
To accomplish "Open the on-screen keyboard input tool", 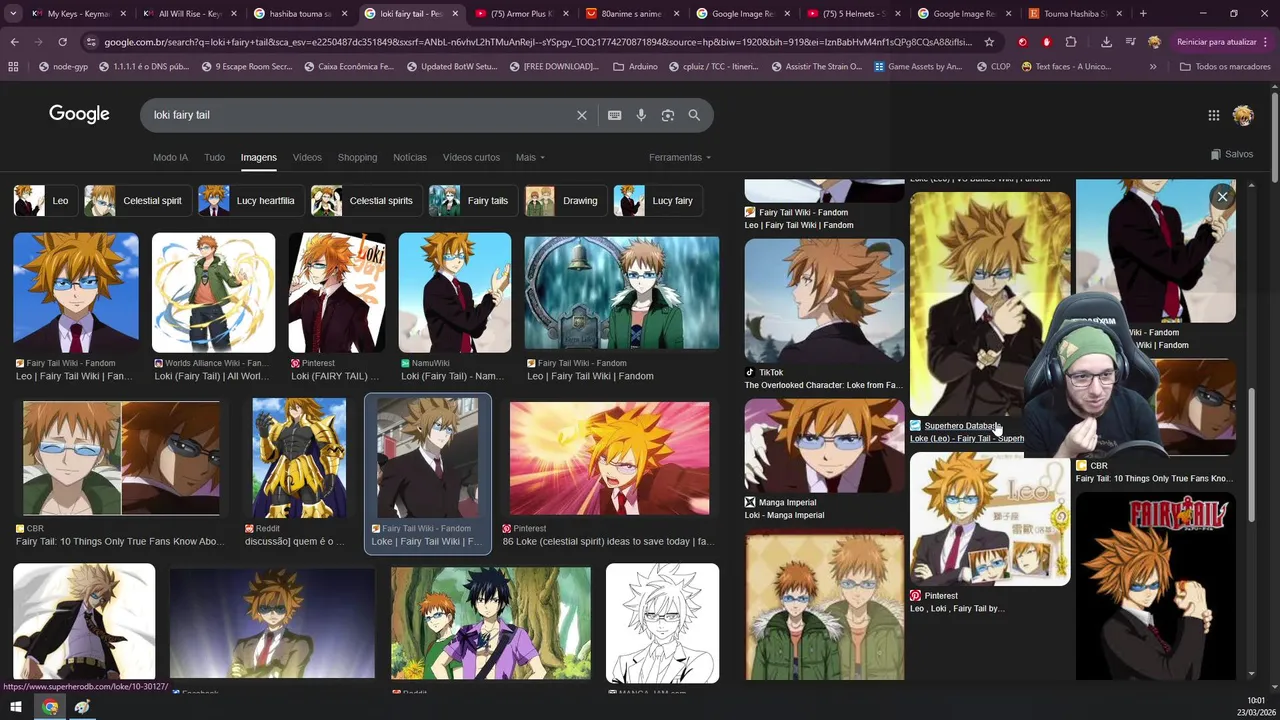I will (615, 115).
